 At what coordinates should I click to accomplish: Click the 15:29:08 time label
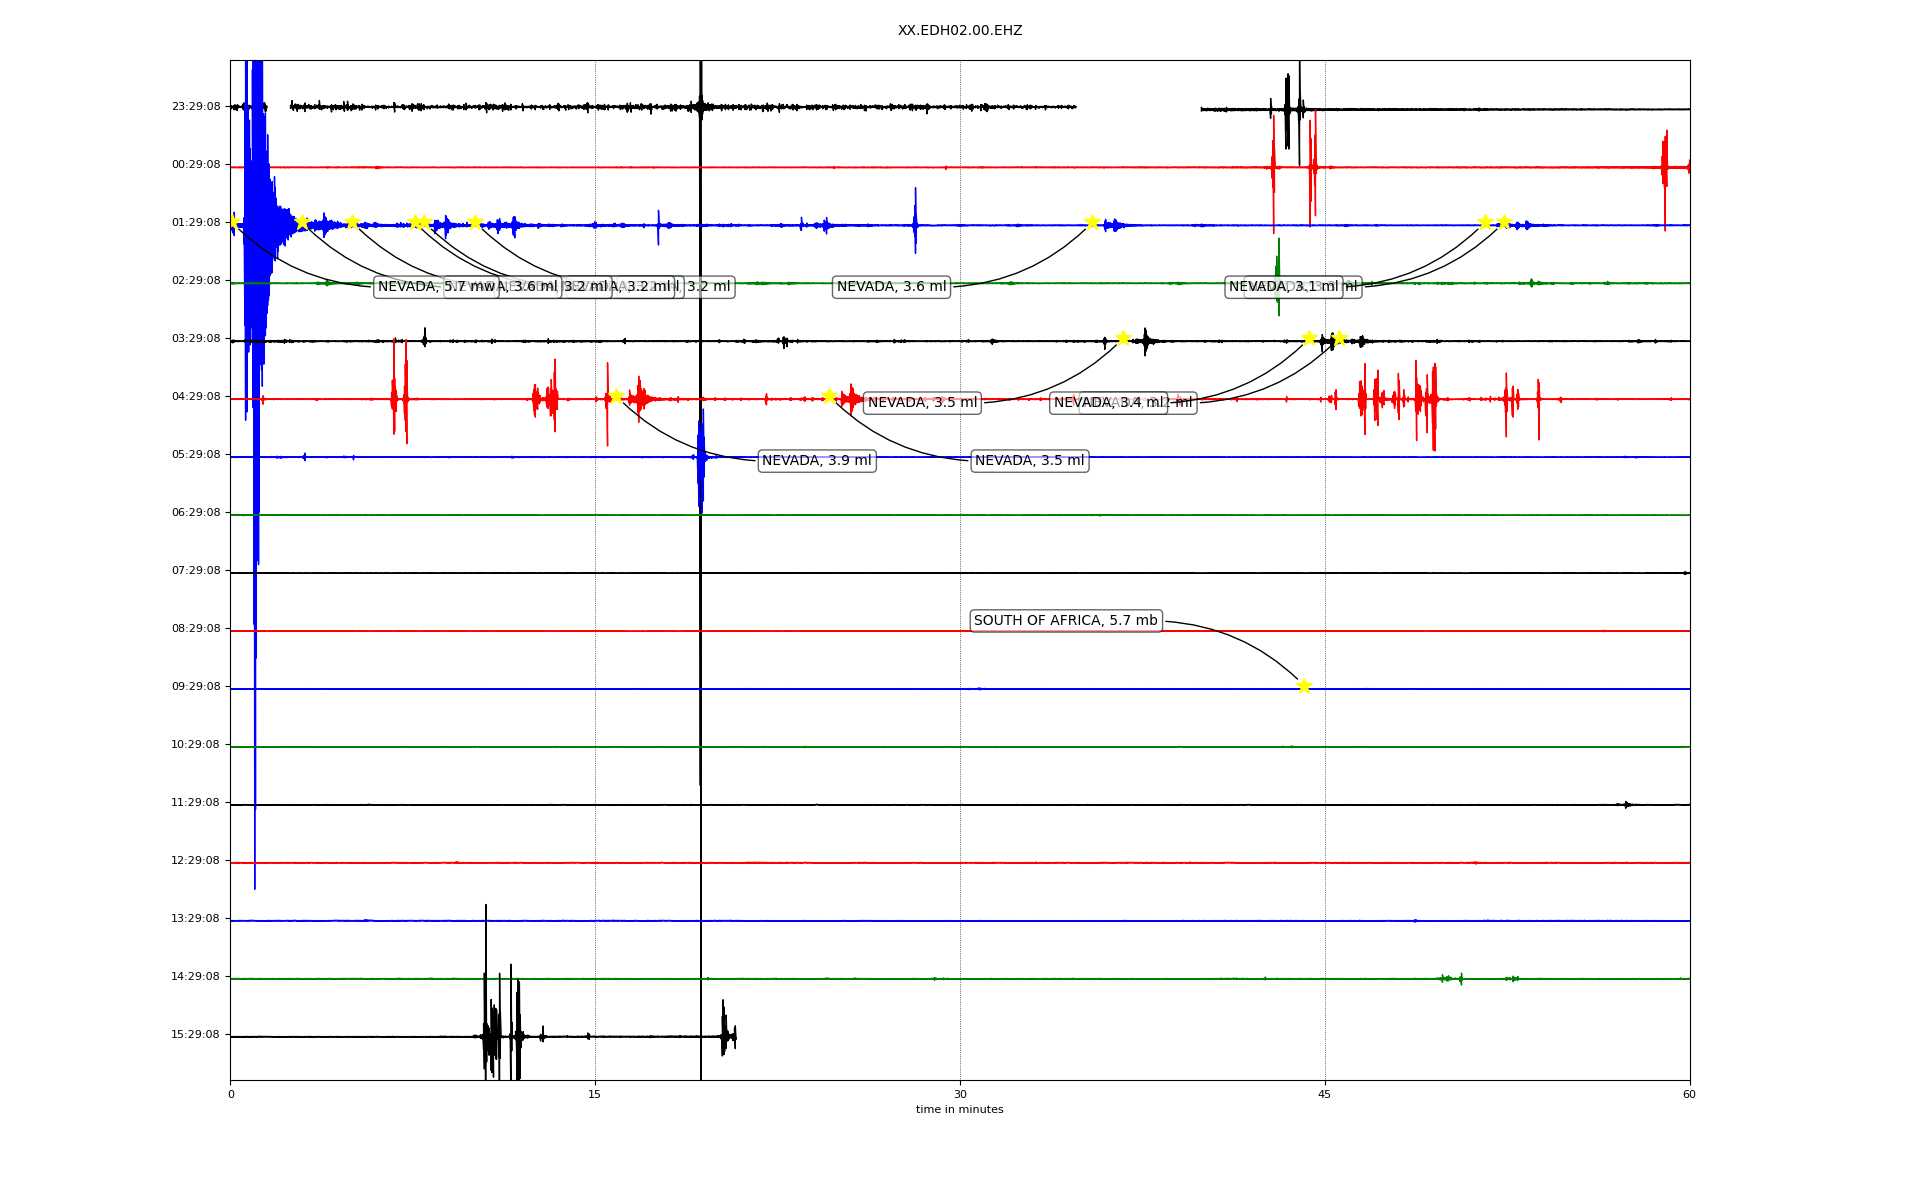[196, 1034]
